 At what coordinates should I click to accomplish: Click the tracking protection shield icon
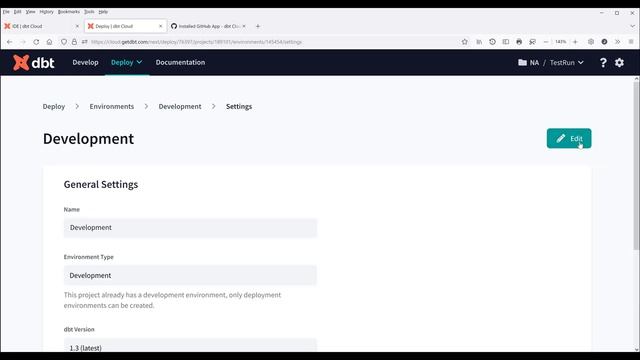click(x=64, y=42)
